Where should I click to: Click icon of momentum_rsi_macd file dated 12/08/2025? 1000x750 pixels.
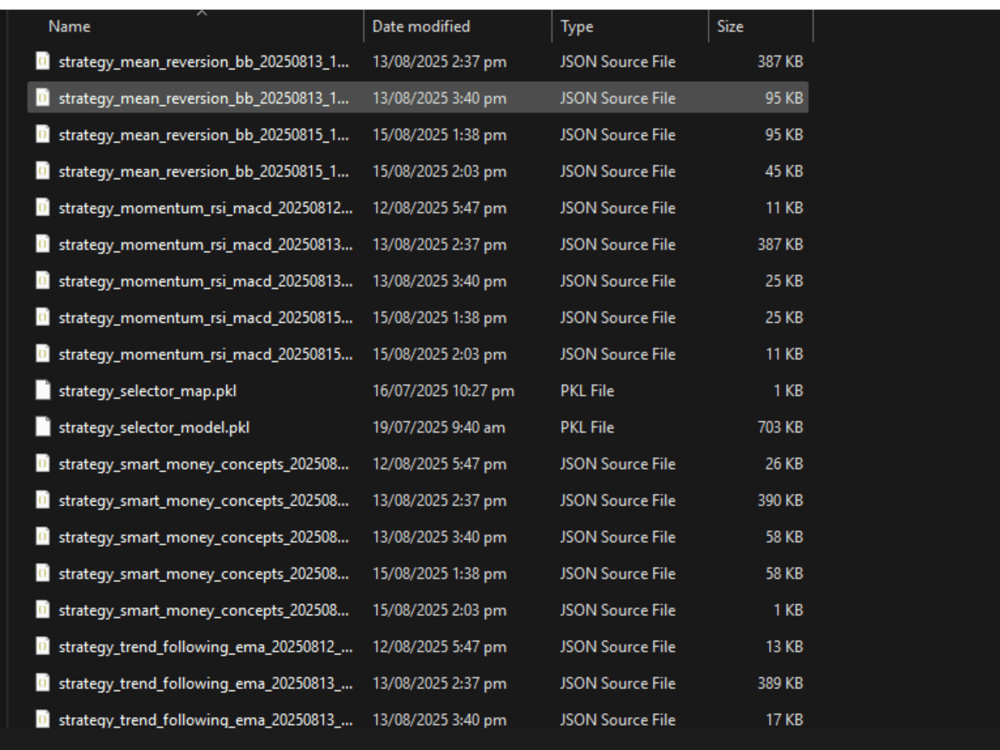(x=43, y=207)
